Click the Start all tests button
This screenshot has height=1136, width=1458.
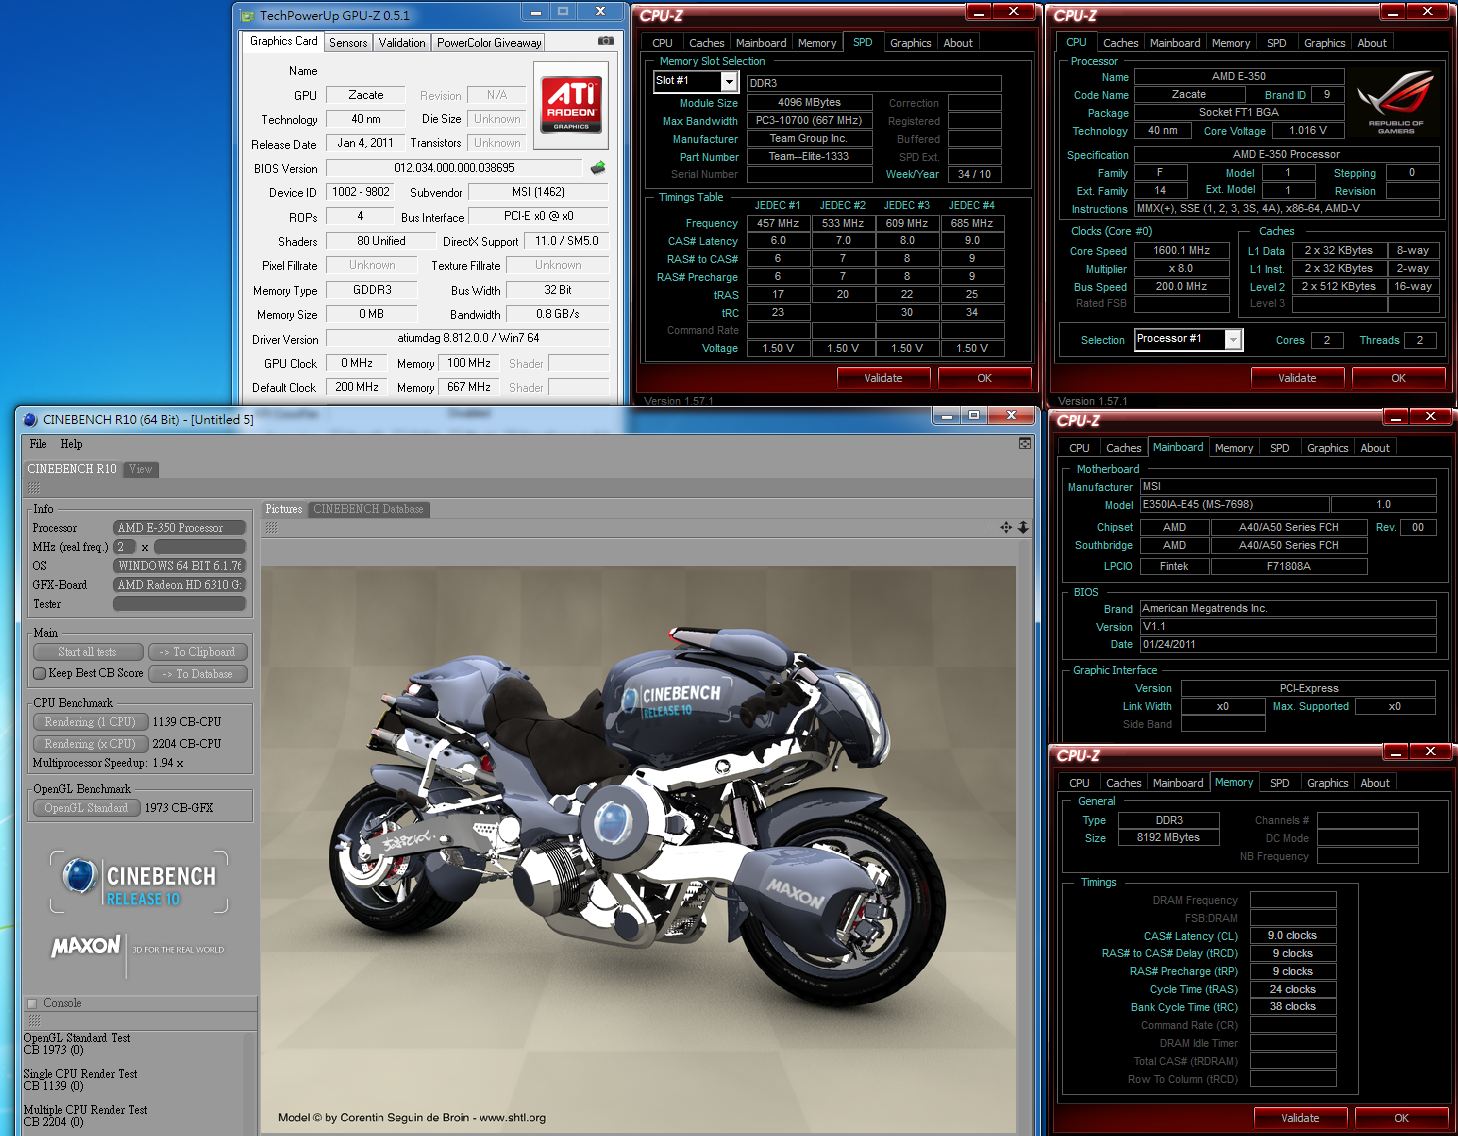(x=87, y=652)
